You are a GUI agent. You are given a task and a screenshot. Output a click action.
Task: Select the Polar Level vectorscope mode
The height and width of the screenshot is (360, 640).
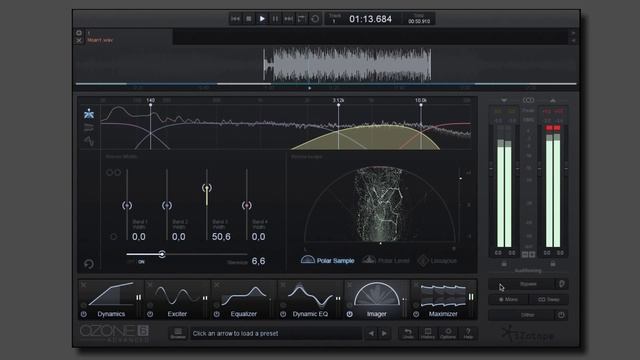[386, 260]
